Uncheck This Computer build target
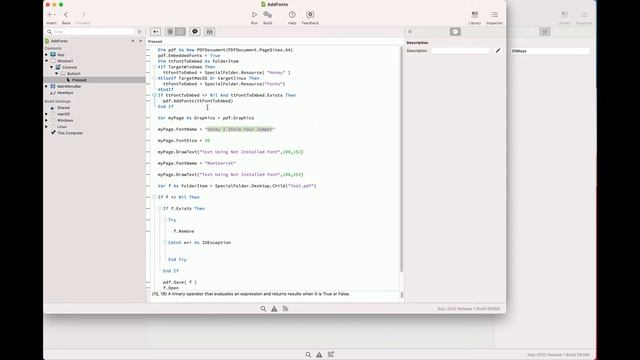 pos(53,133)
